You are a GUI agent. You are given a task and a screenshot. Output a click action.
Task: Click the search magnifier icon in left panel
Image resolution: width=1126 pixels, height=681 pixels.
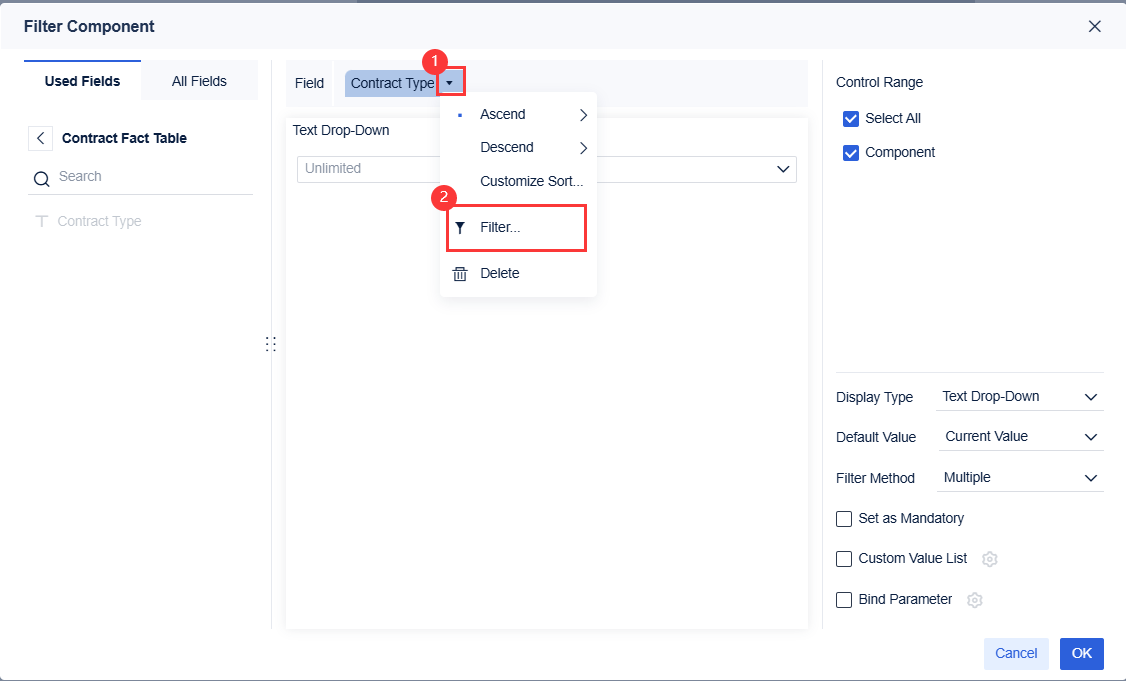point(41,176)
